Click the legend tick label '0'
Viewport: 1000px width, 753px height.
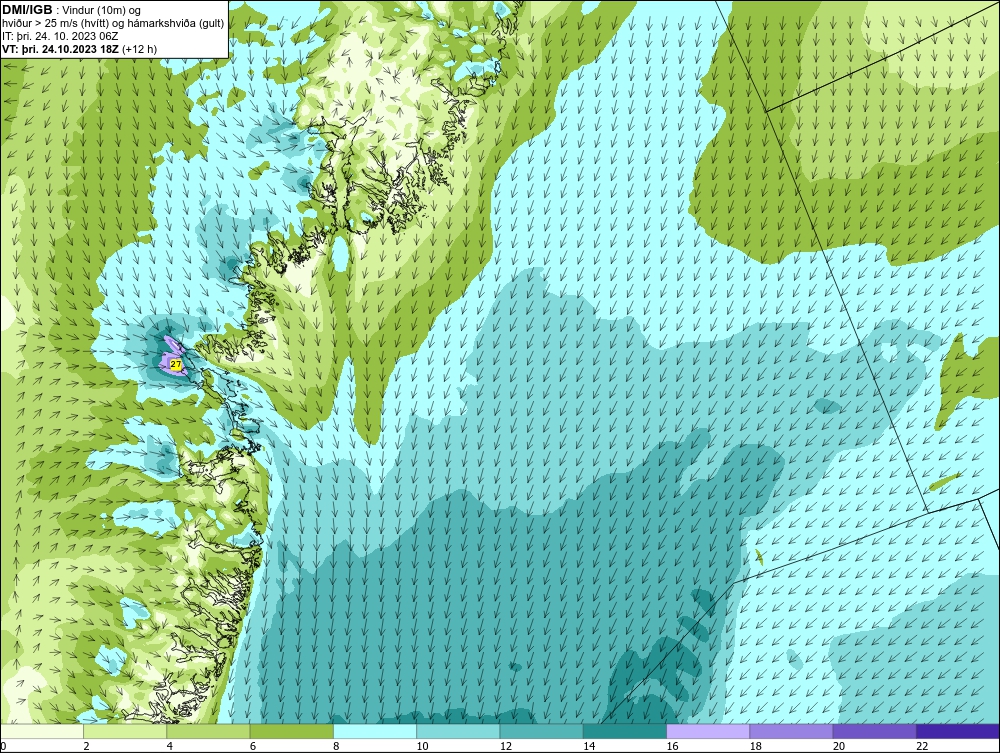(3, 747)
